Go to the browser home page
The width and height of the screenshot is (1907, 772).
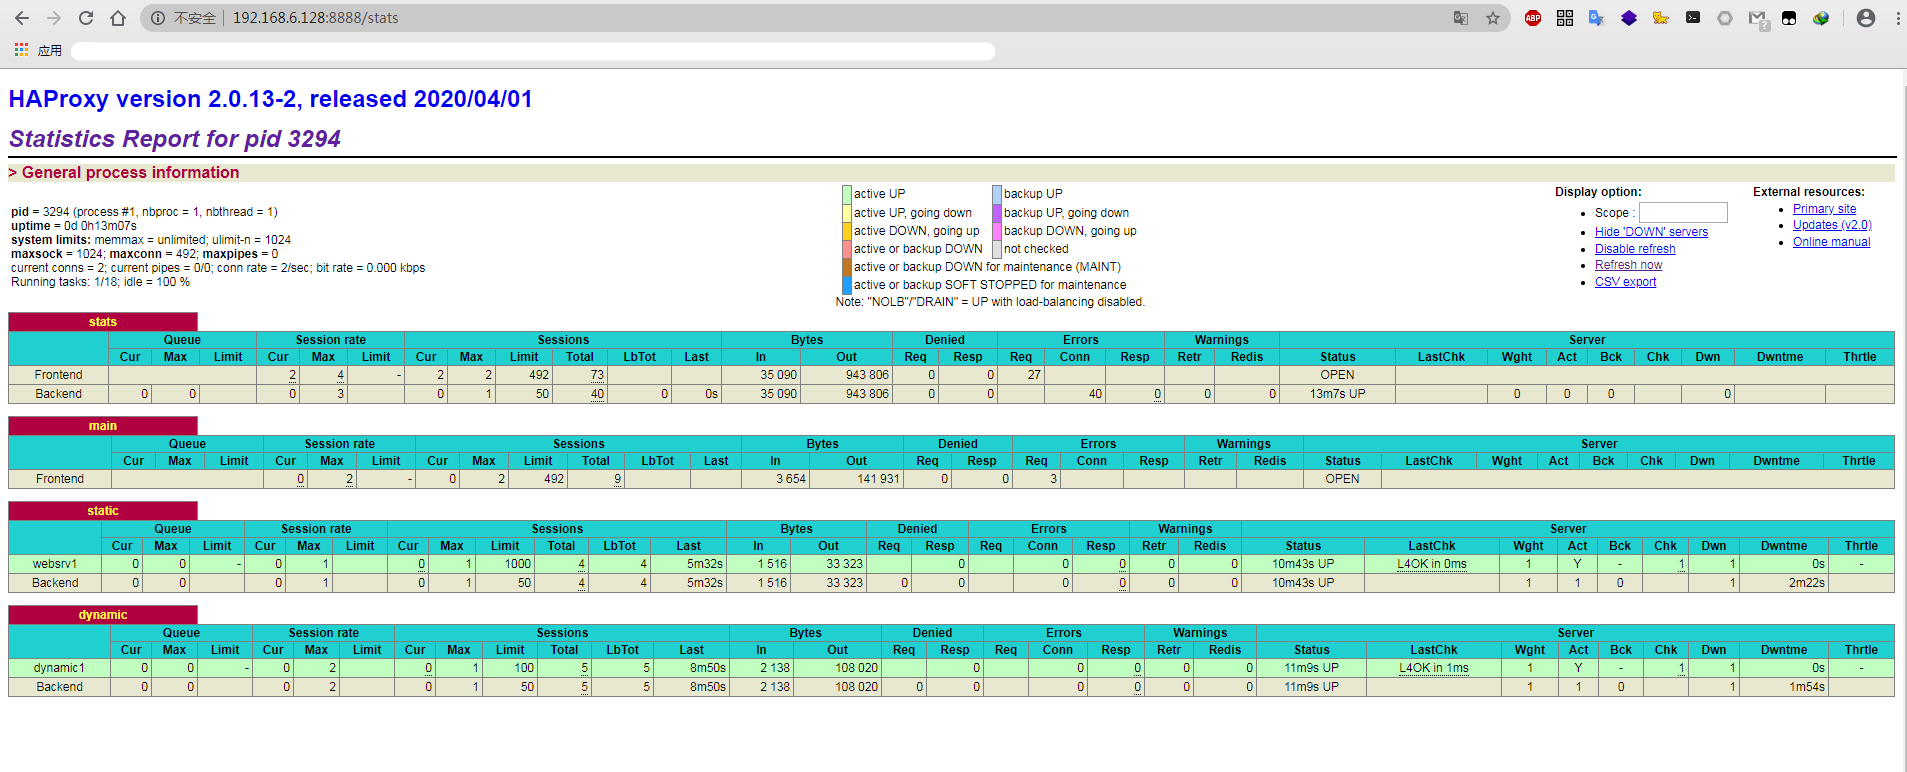pos(118,18)
